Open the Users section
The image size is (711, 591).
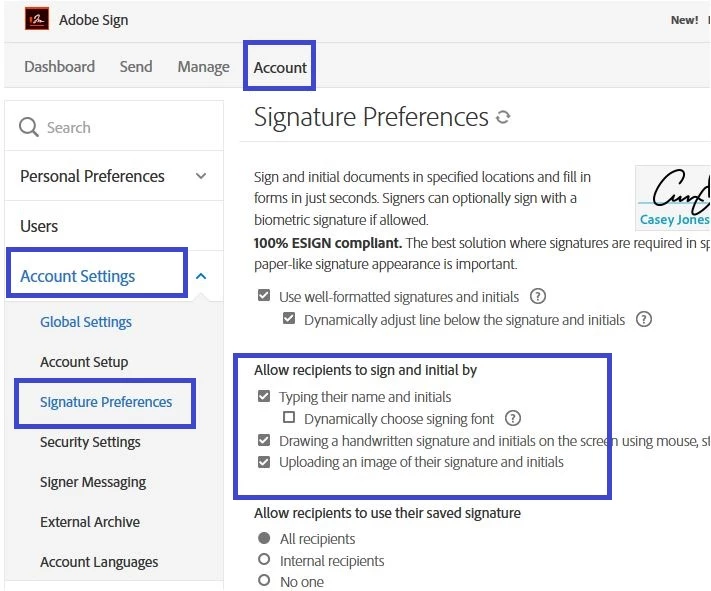pos(39,226)
